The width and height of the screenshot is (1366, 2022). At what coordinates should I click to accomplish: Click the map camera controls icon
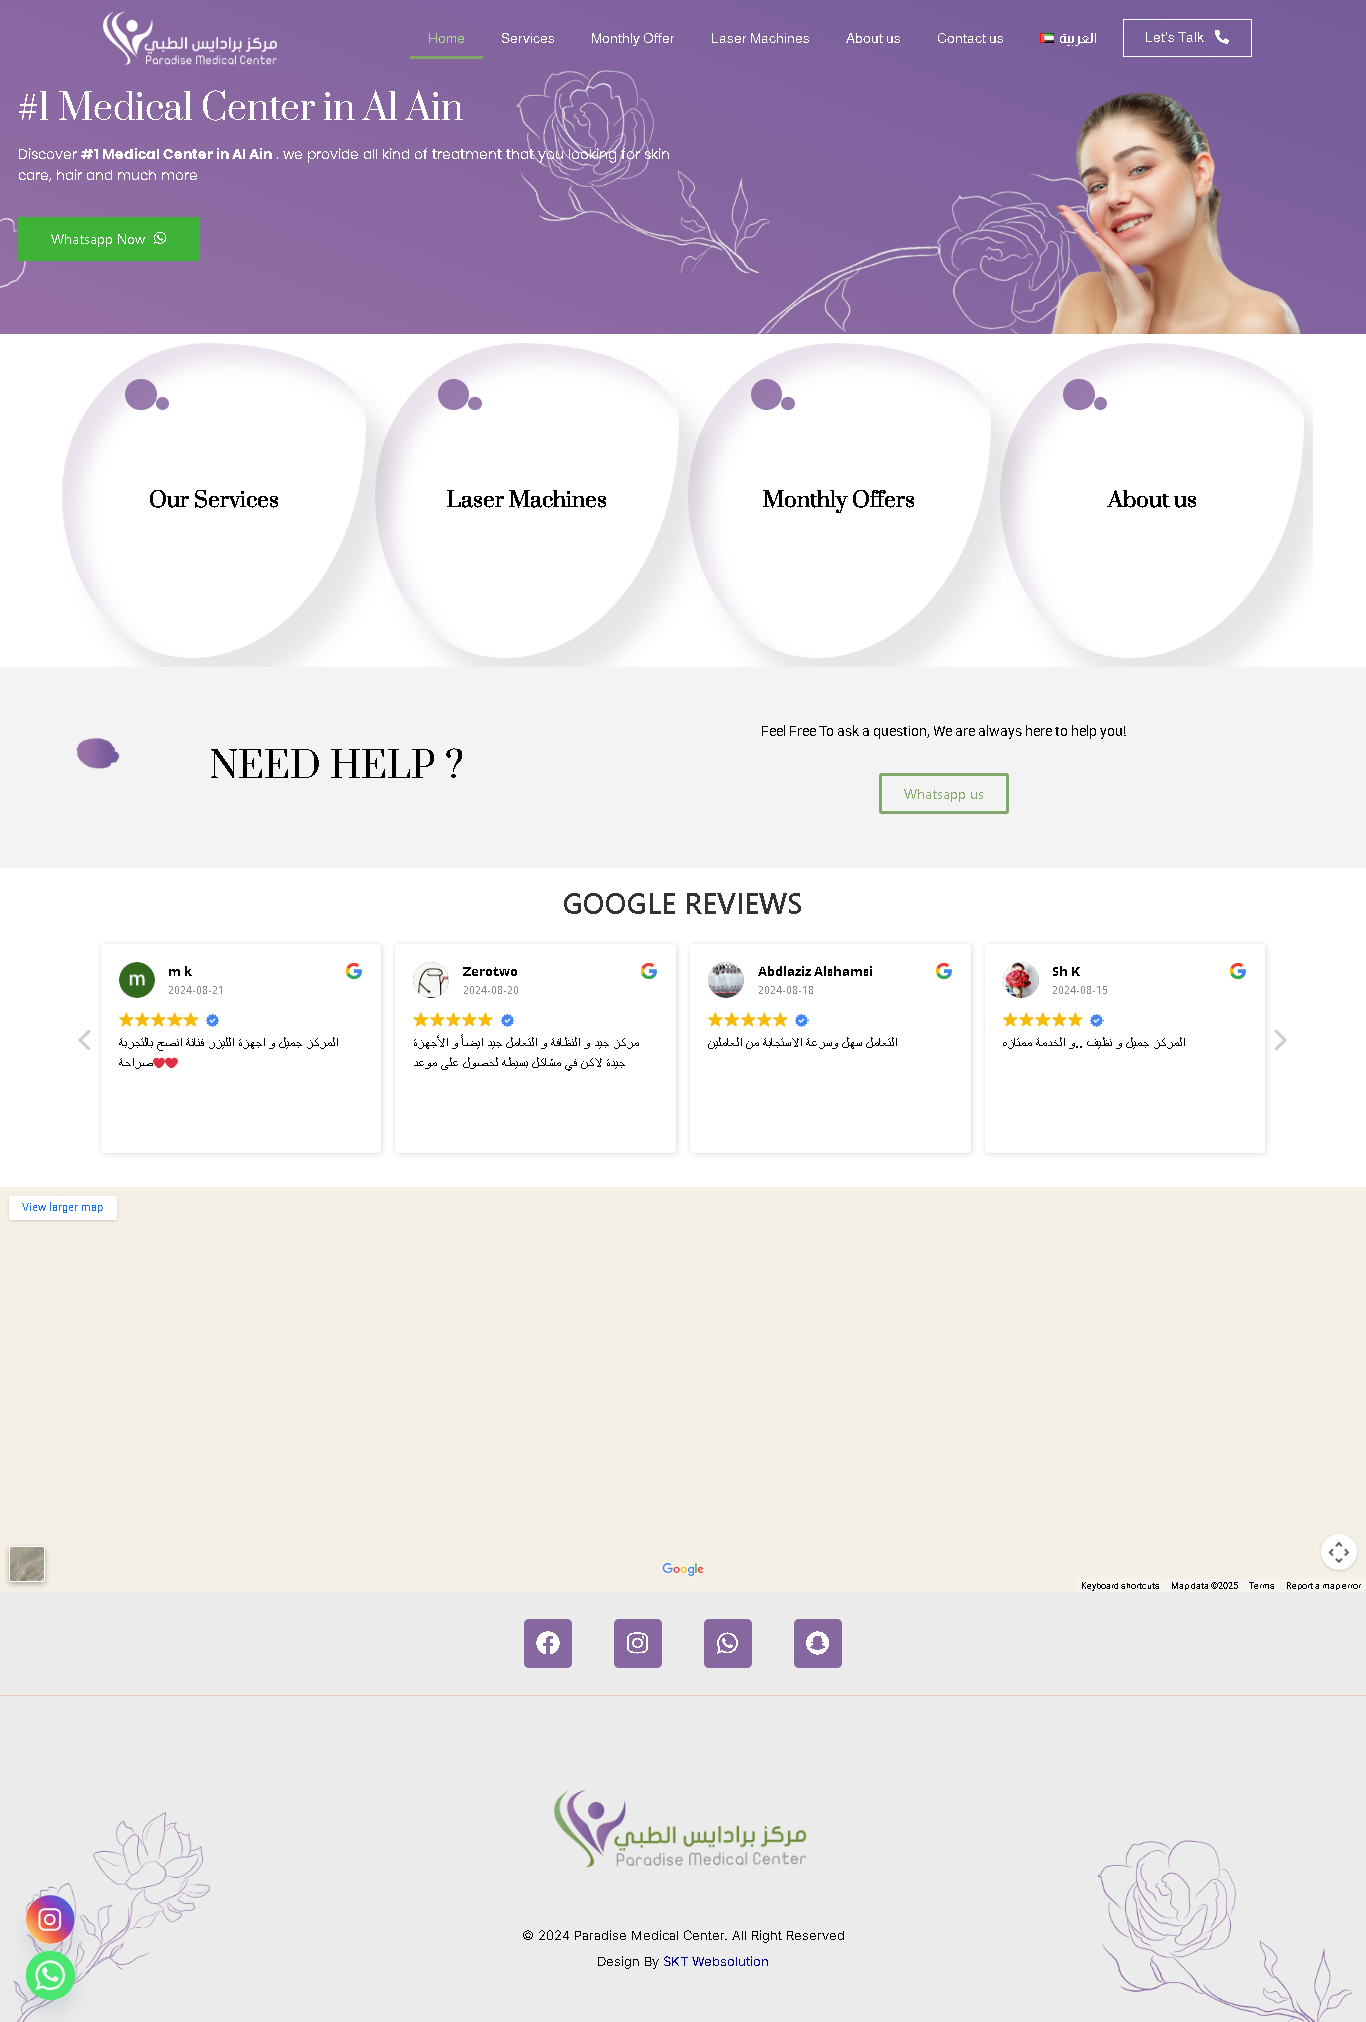click(x=1338, y=1552)
